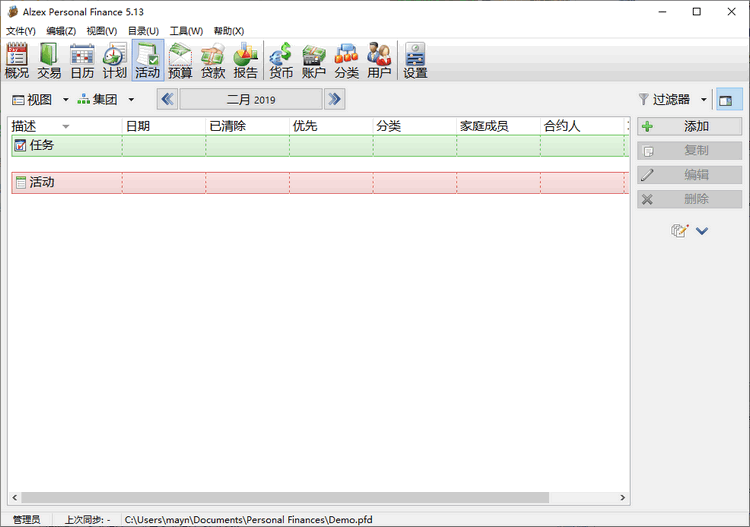Close the Alzex Personal Finance window
Image resolution: width=750 pixels, height=527 pixels.
coord(731,12)
